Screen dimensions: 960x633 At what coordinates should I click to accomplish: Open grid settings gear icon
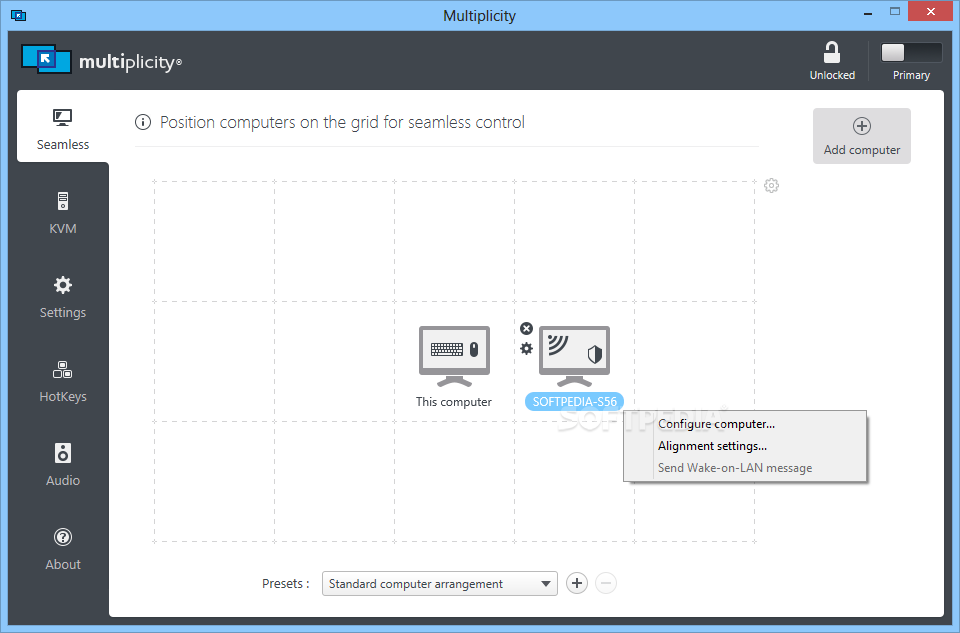pos(771,185)
